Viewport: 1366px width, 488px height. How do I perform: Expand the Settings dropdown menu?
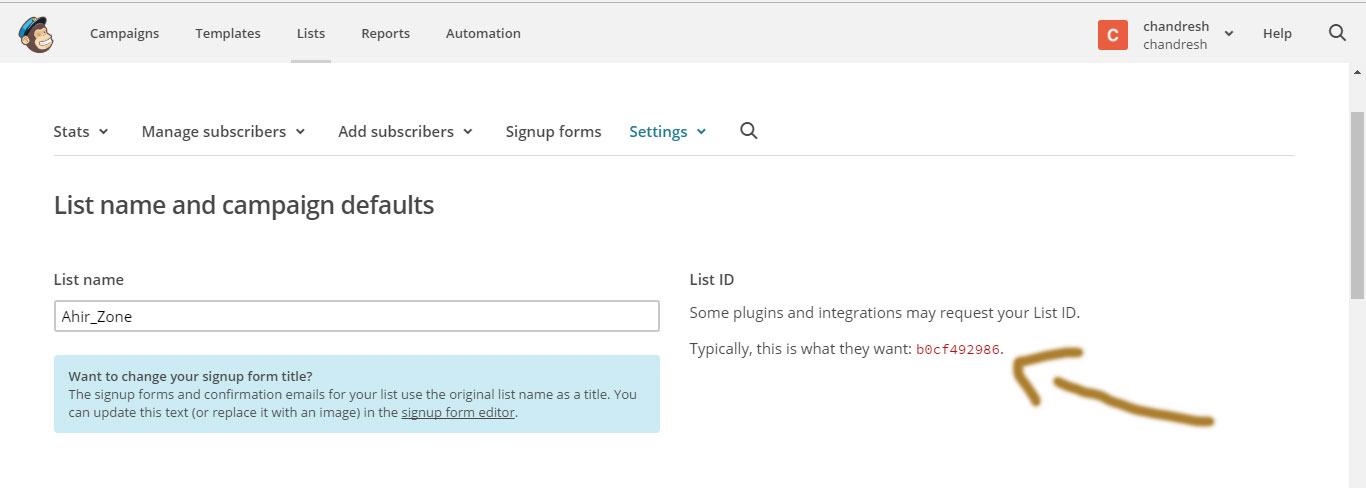pos(668,131)
